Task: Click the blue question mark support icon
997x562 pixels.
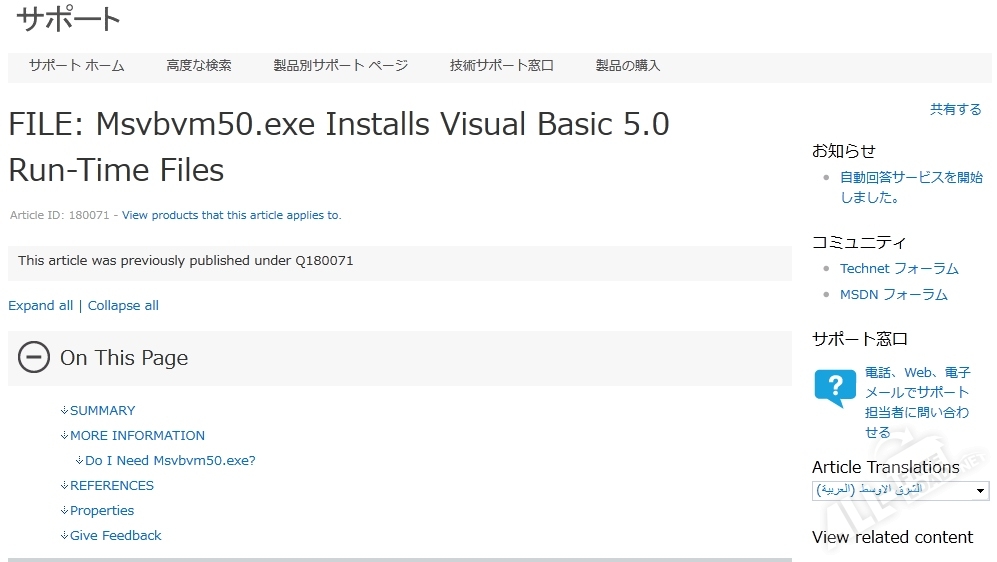Action: (834, 386)
